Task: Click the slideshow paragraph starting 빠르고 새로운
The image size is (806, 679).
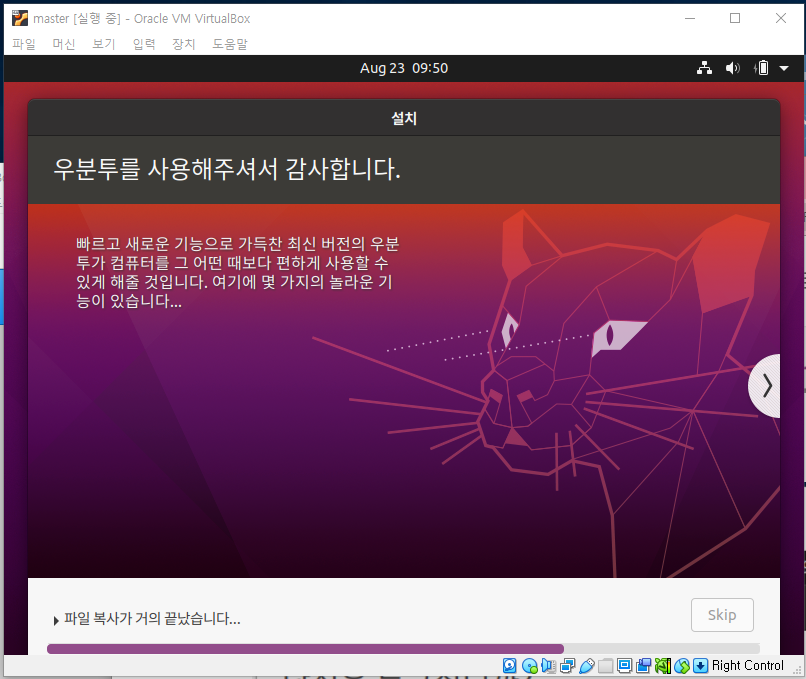Action: click(237, 272)
